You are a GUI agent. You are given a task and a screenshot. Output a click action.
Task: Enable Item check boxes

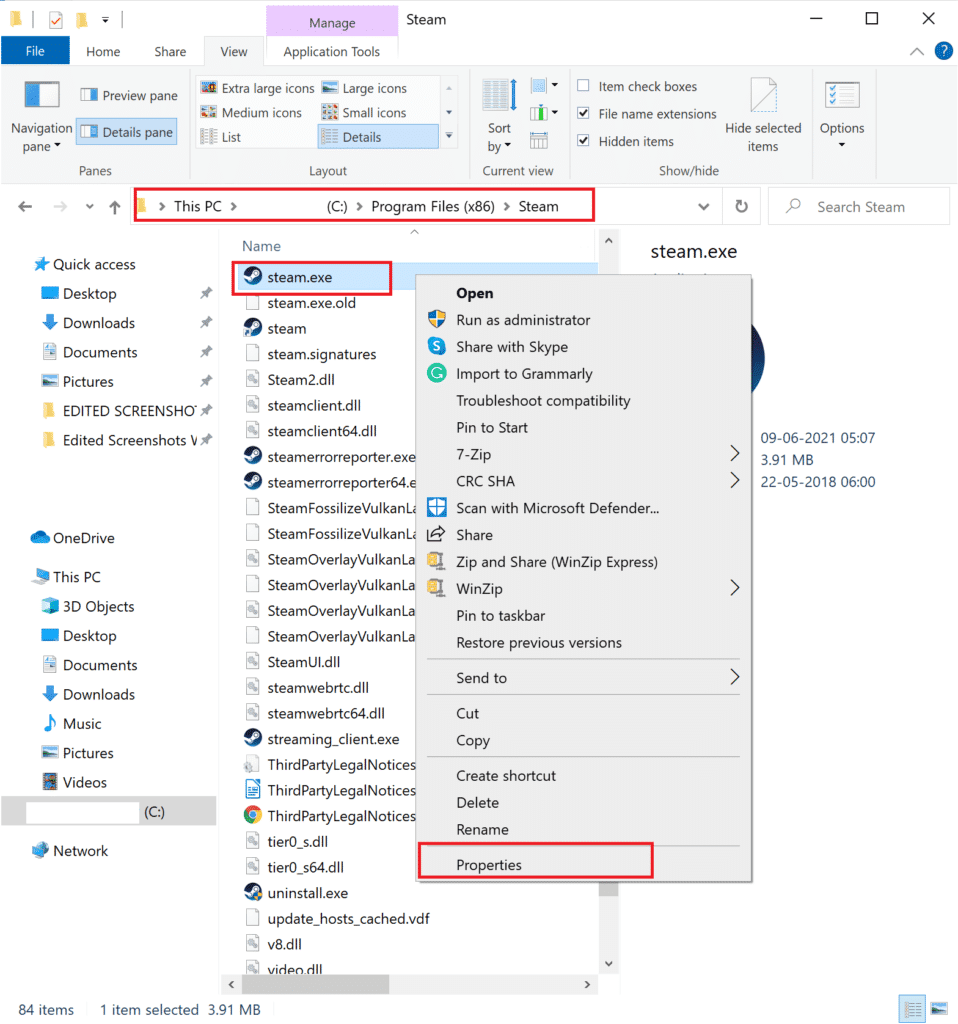tap(583, 86)
